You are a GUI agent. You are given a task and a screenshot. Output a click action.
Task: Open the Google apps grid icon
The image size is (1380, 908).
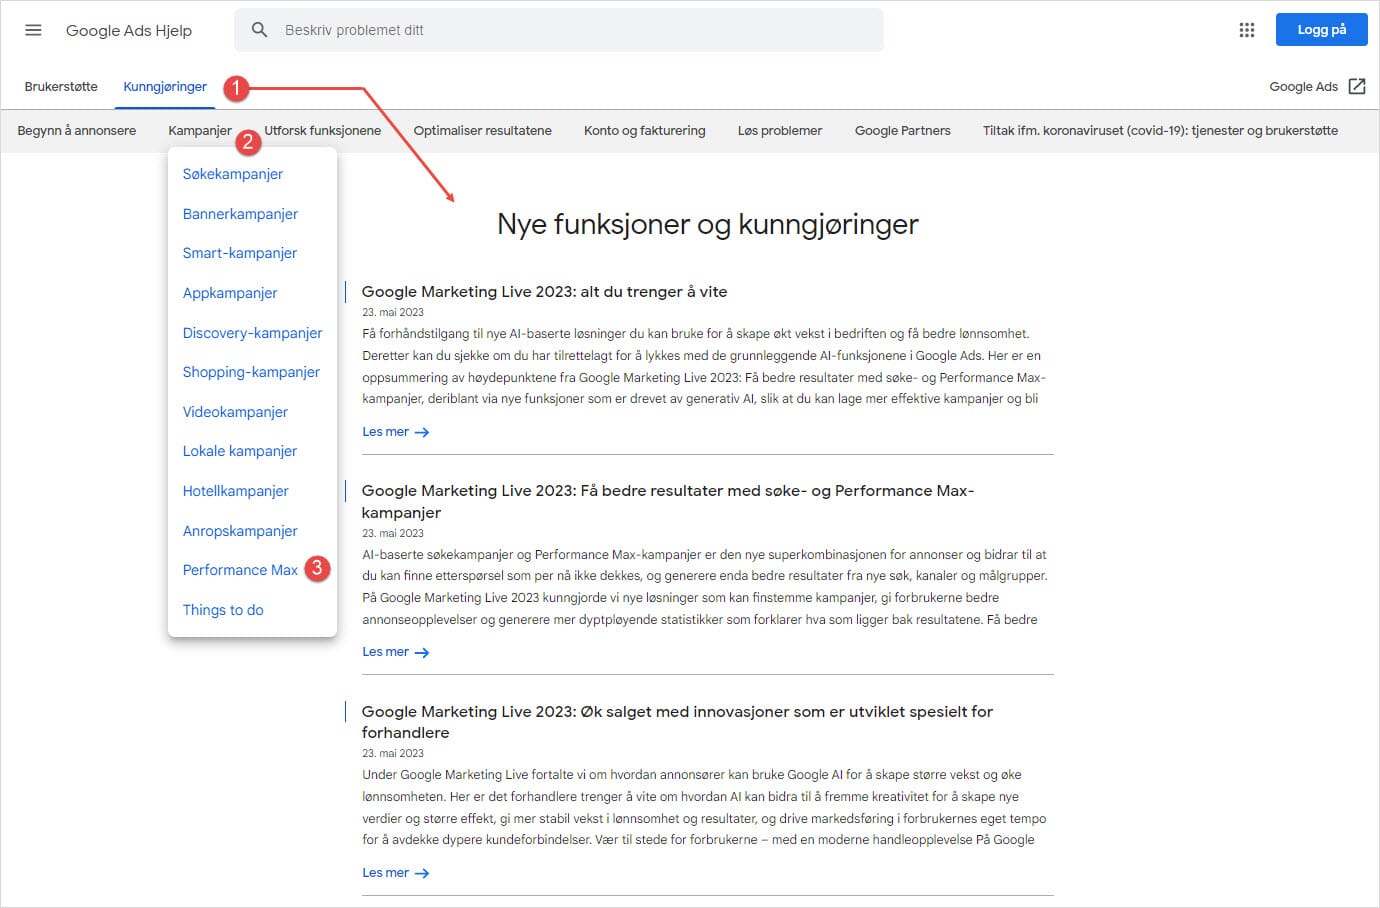tap(1246, 30)
